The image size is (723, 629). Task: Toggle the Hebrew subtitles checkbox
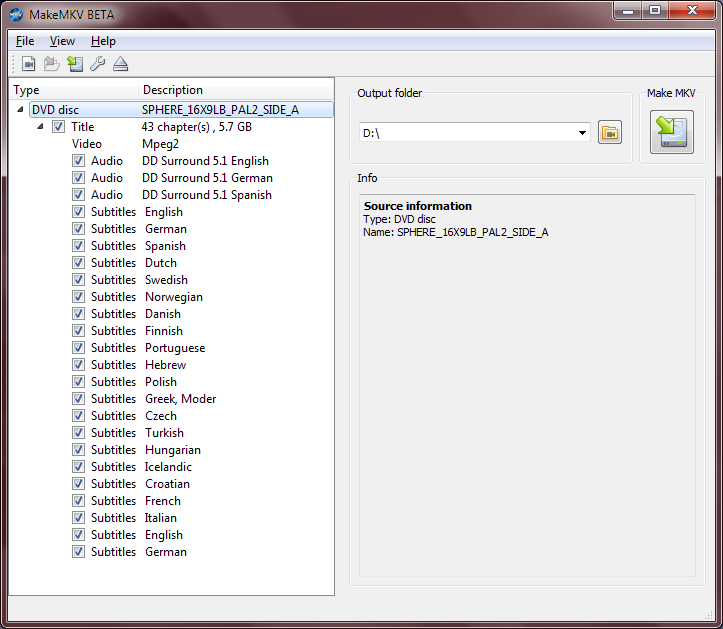(x=78, y=364)
